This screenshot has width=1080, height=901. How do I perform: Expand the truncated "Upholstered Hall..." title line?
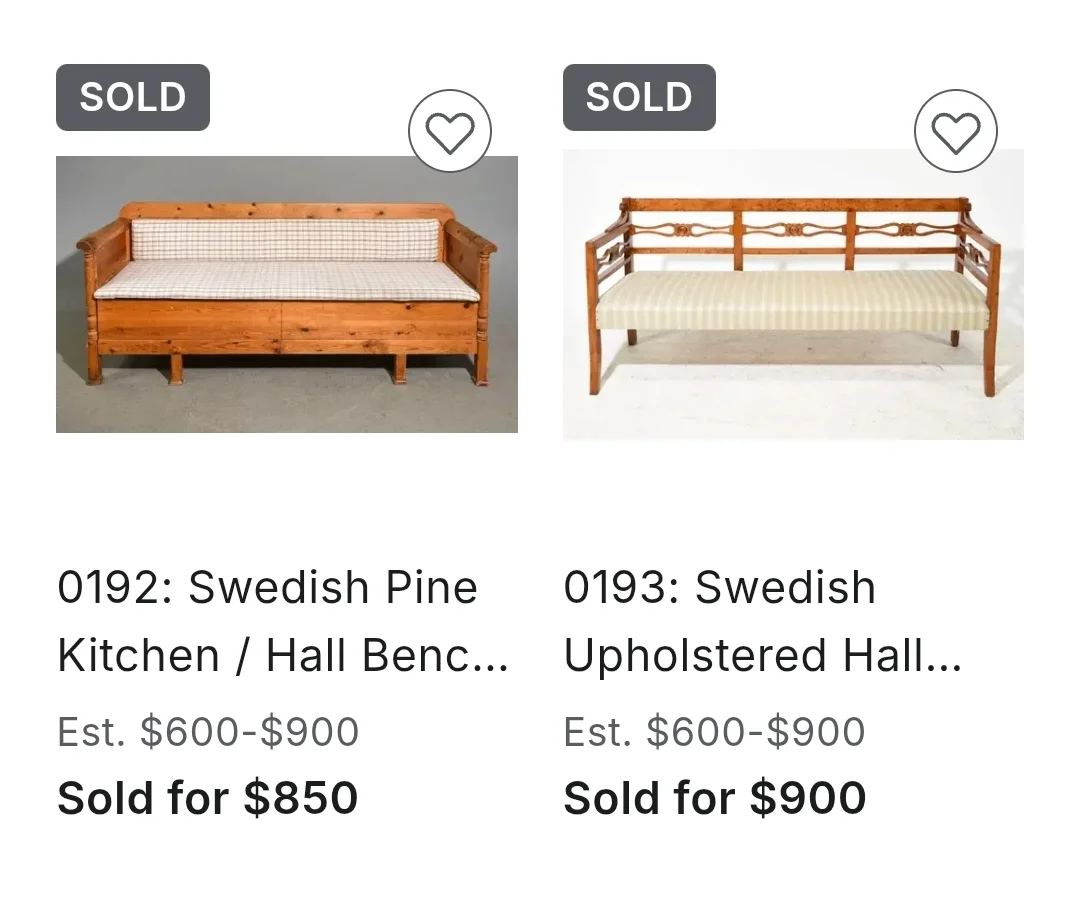(762, 656)
